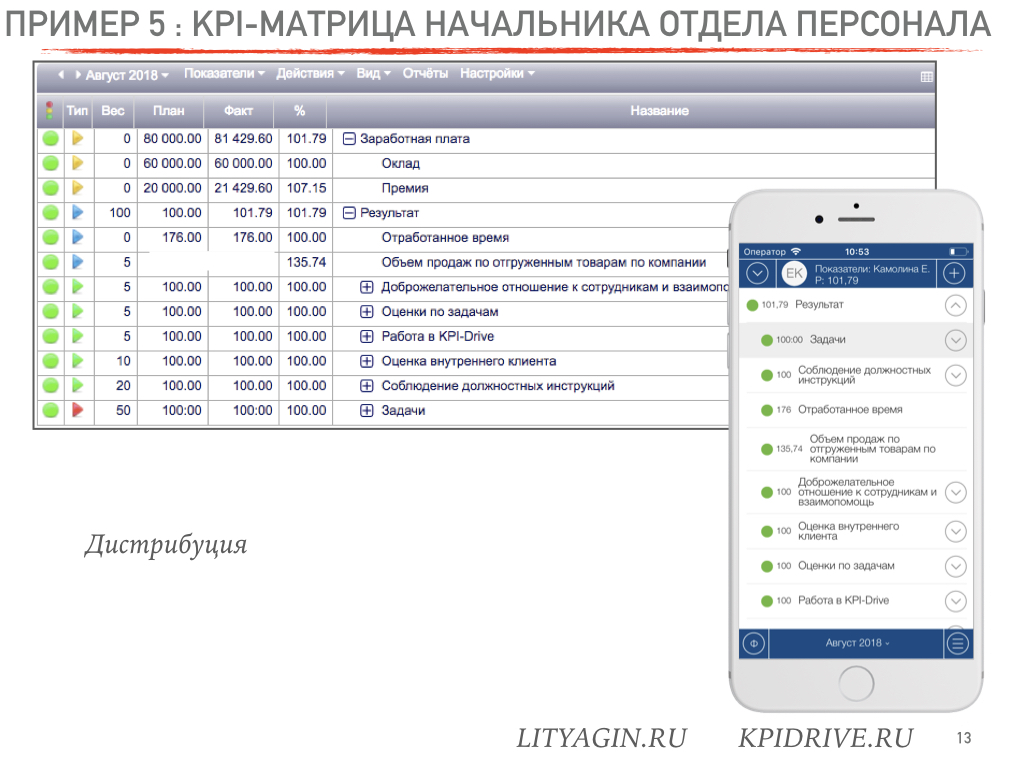This screenshot has height=768, width=1024.
Task: Click the Тип column header
Action: pyautogui.click(x=77, y=111)
